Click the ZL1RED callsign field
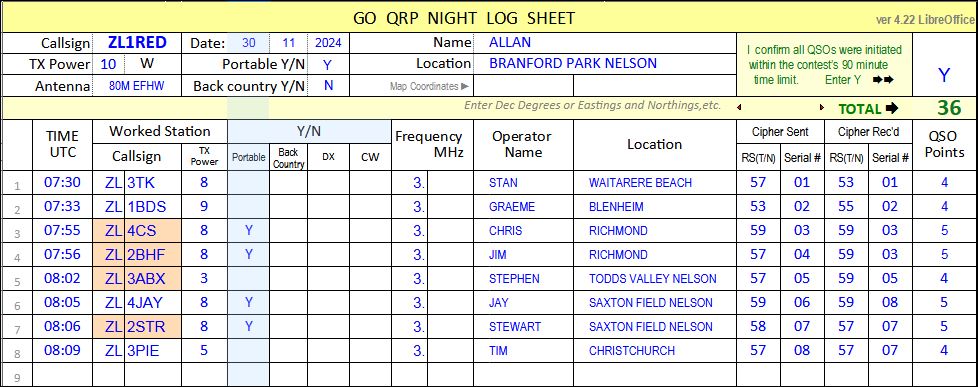Screen dimensions: 978x387 [137, 42]
